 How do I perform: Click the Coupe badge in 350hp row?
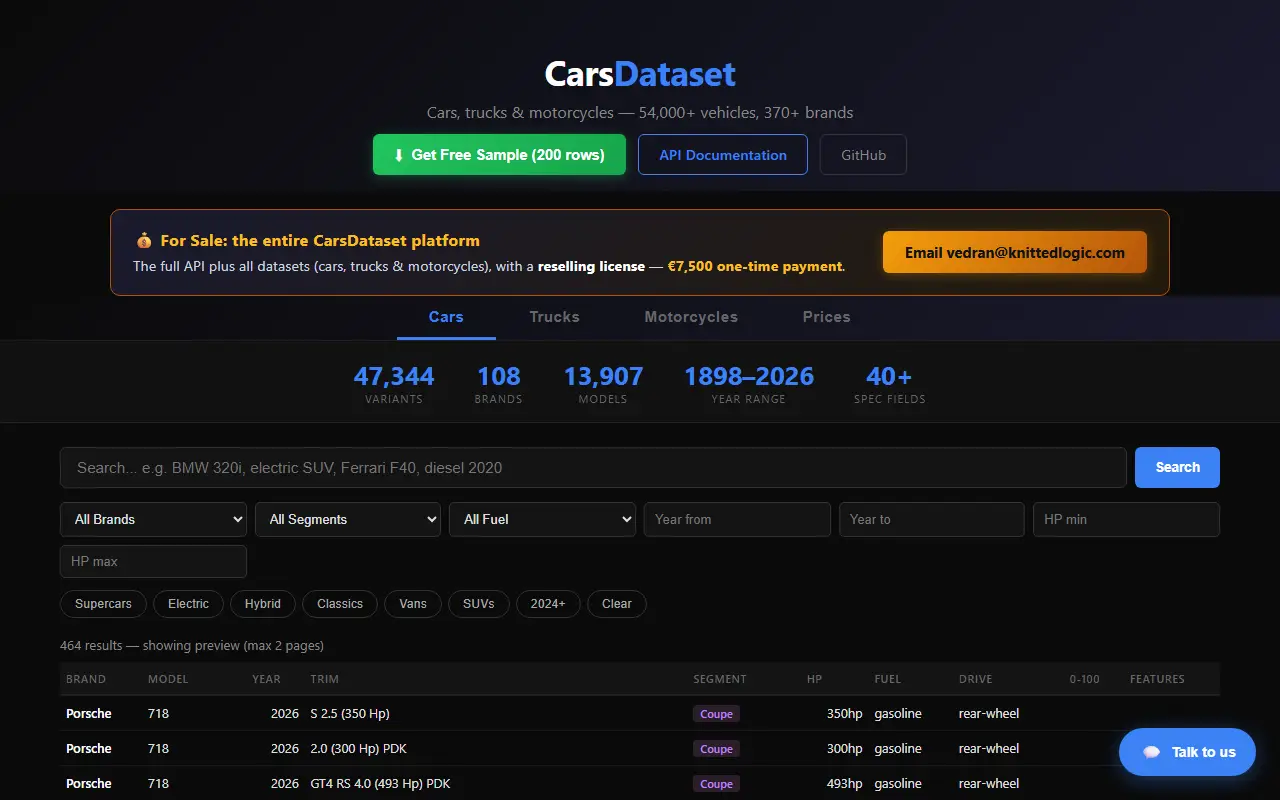(716, 714)
